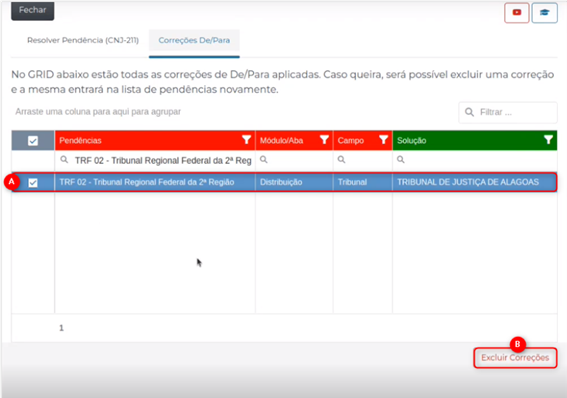Click Excluir Correções button

click(x=515, y=358)
